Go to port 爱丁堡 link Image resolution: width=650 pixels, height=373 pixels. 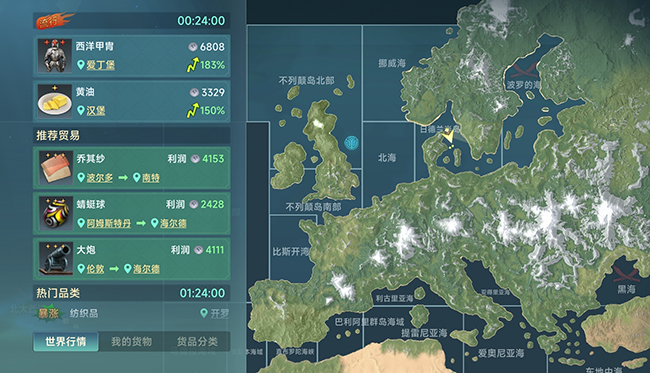(100, 65)
